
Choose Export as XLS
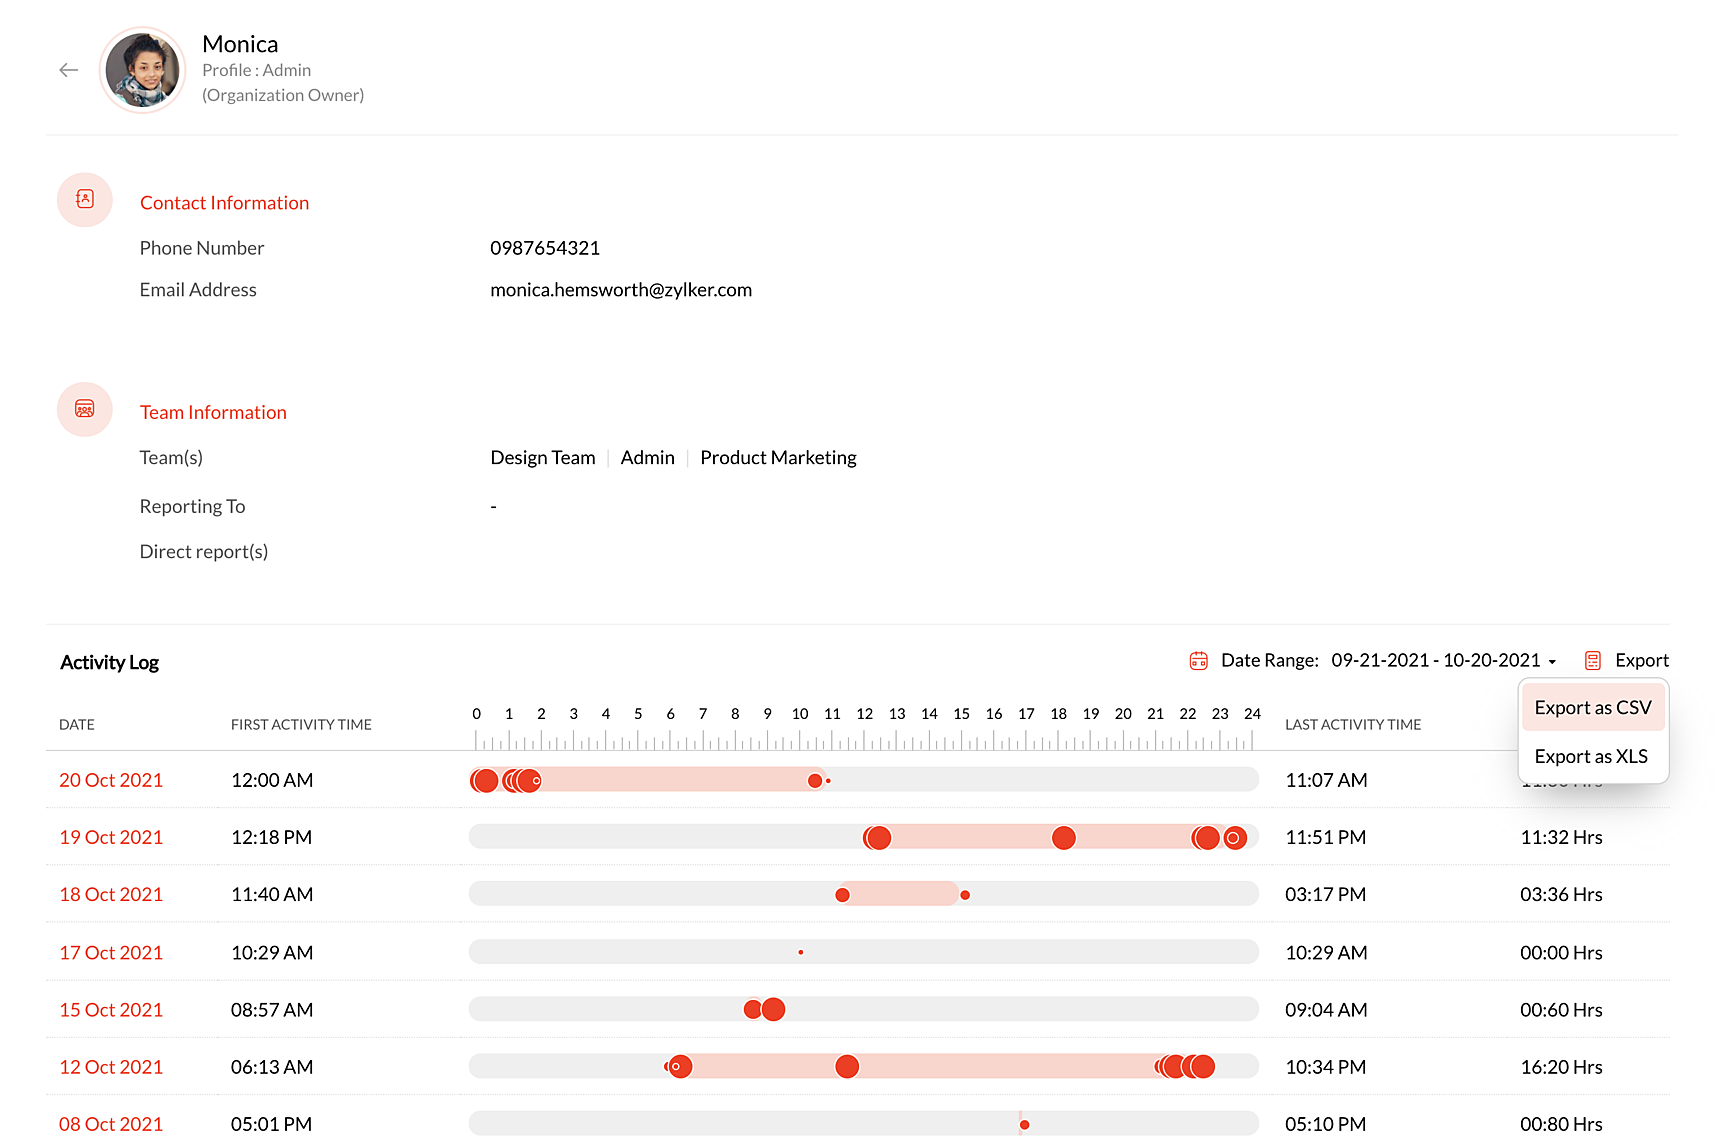(x=1593, y=756)
